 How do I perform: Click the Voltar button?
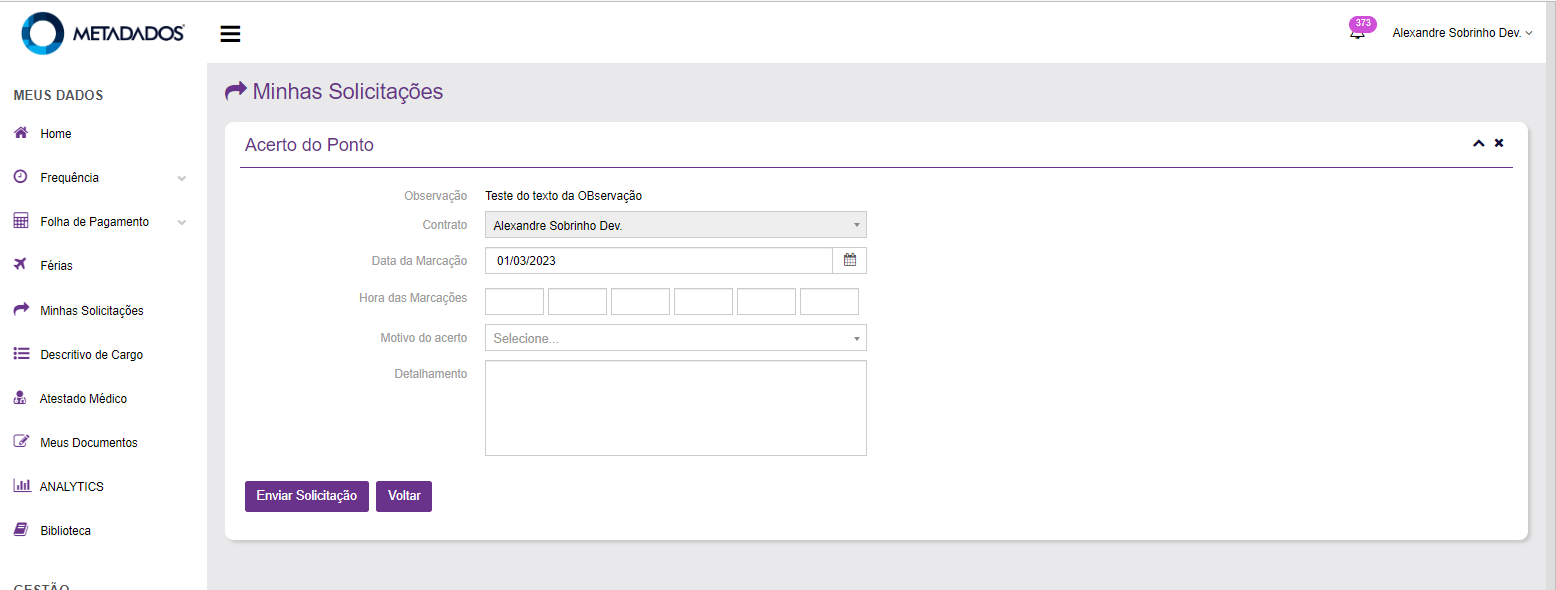404,496
